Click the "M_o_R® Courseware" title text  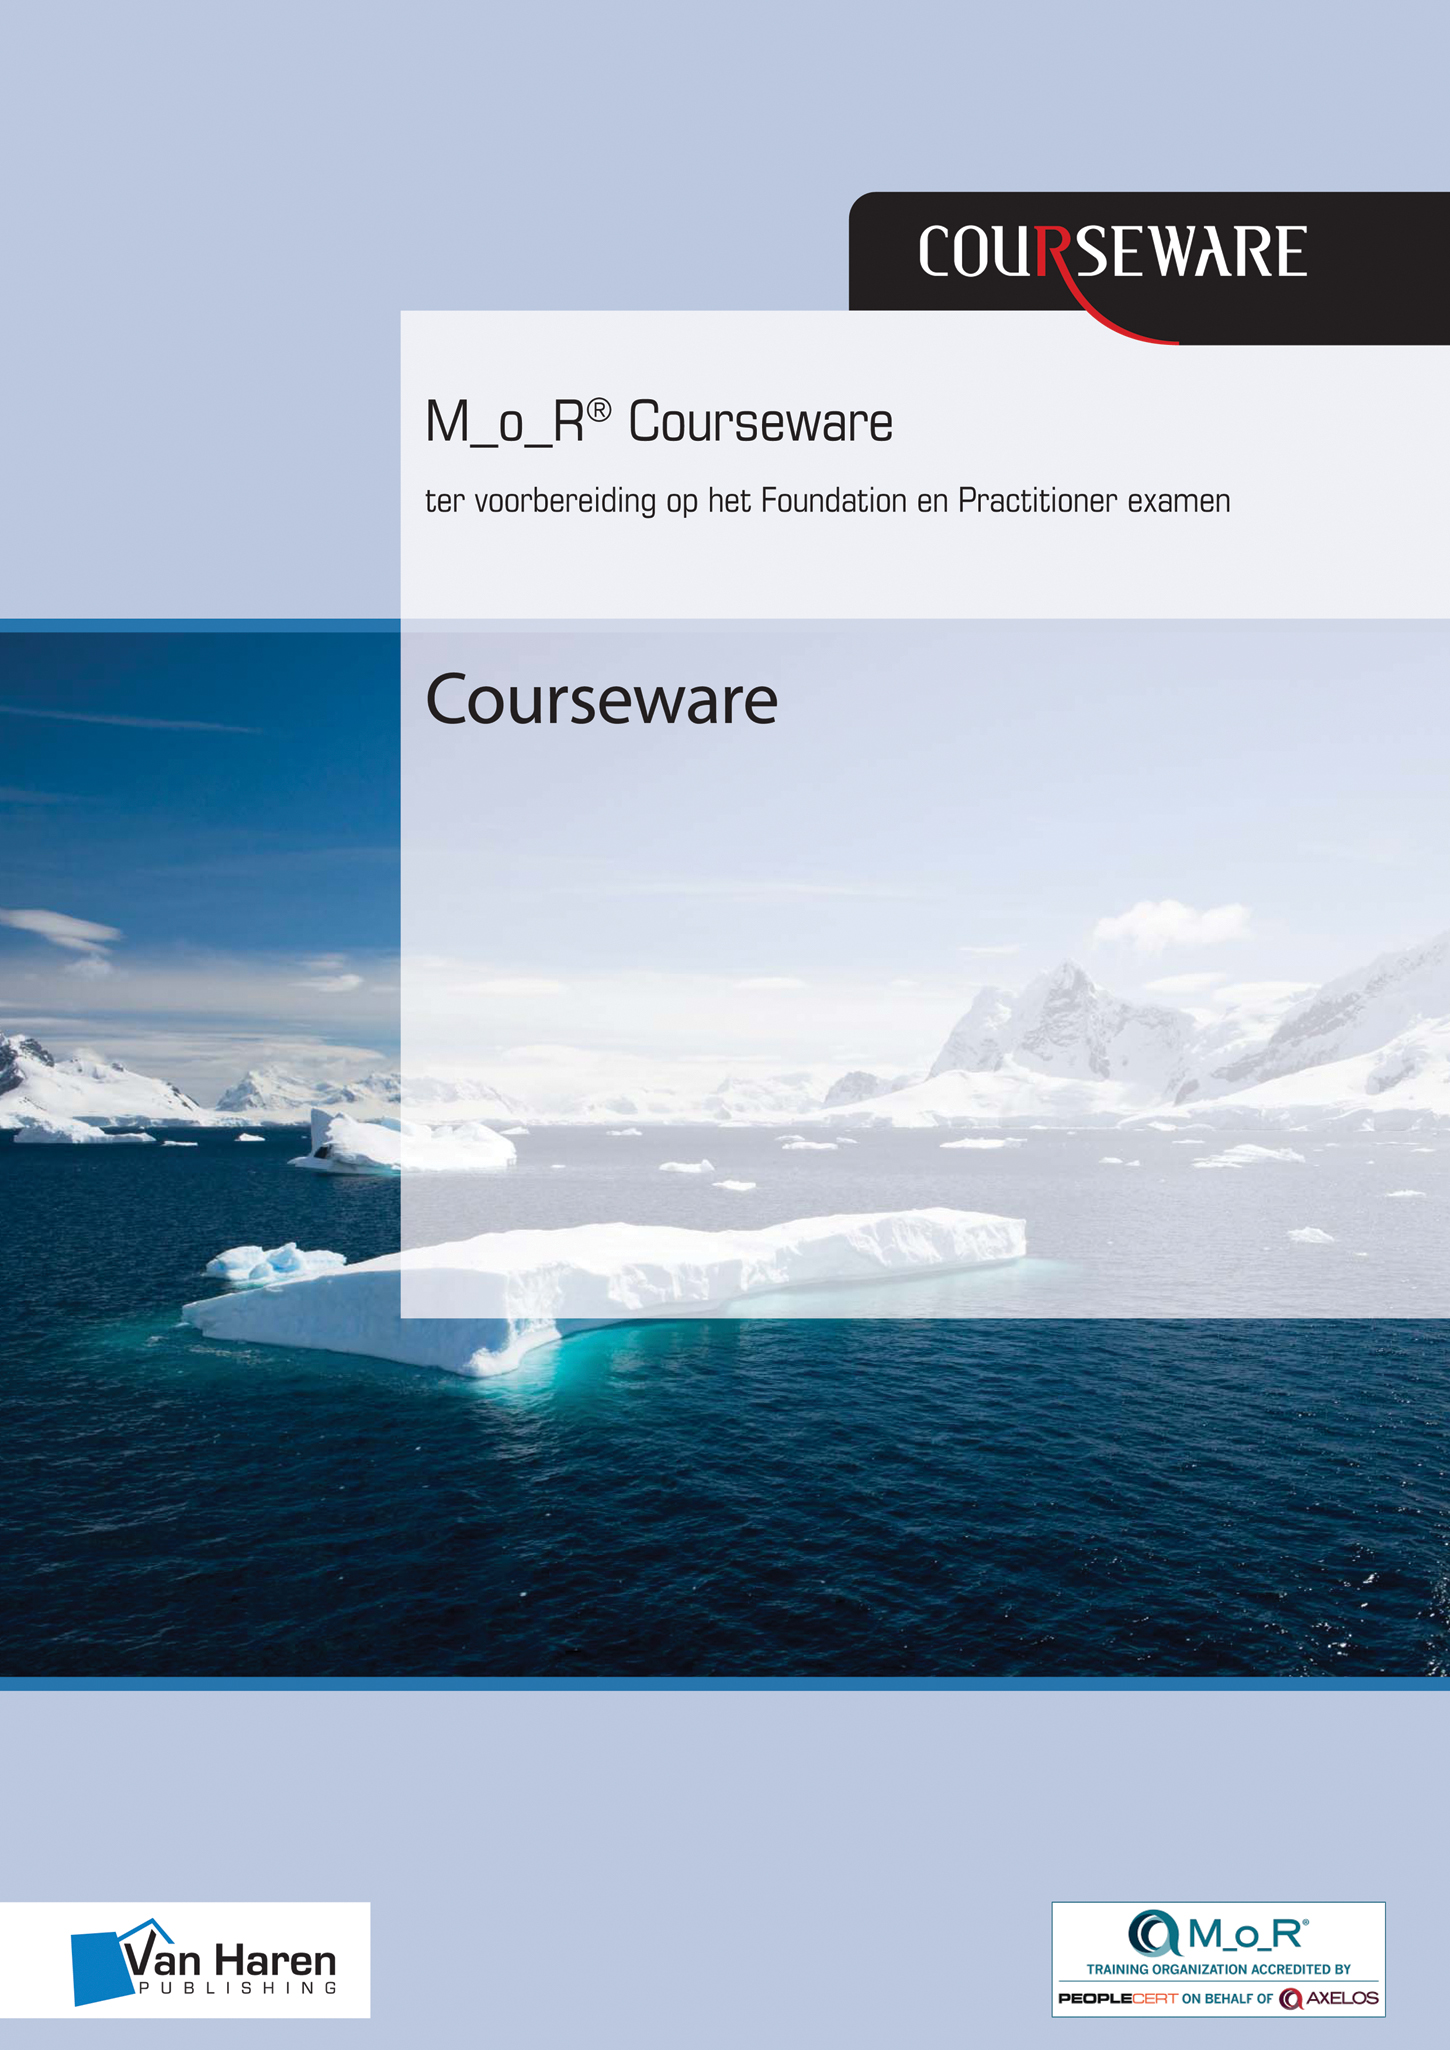tap(658, 422)
